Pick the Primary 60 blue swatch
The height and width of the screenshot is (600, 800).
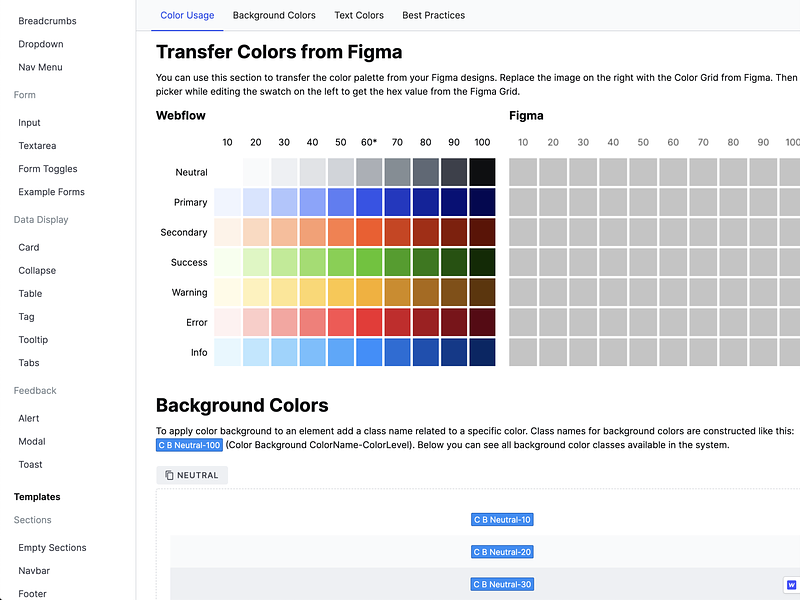pos(369,202)
